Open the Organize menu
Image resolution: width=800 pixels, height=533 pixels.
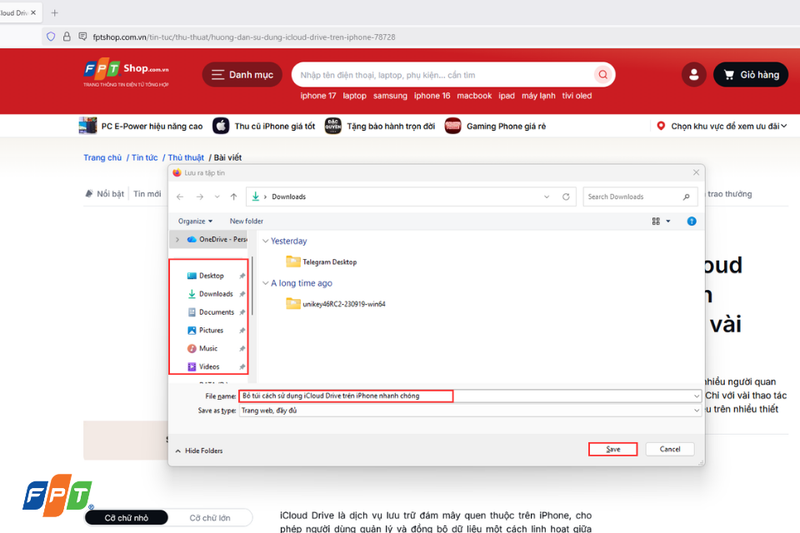point(195,221)
